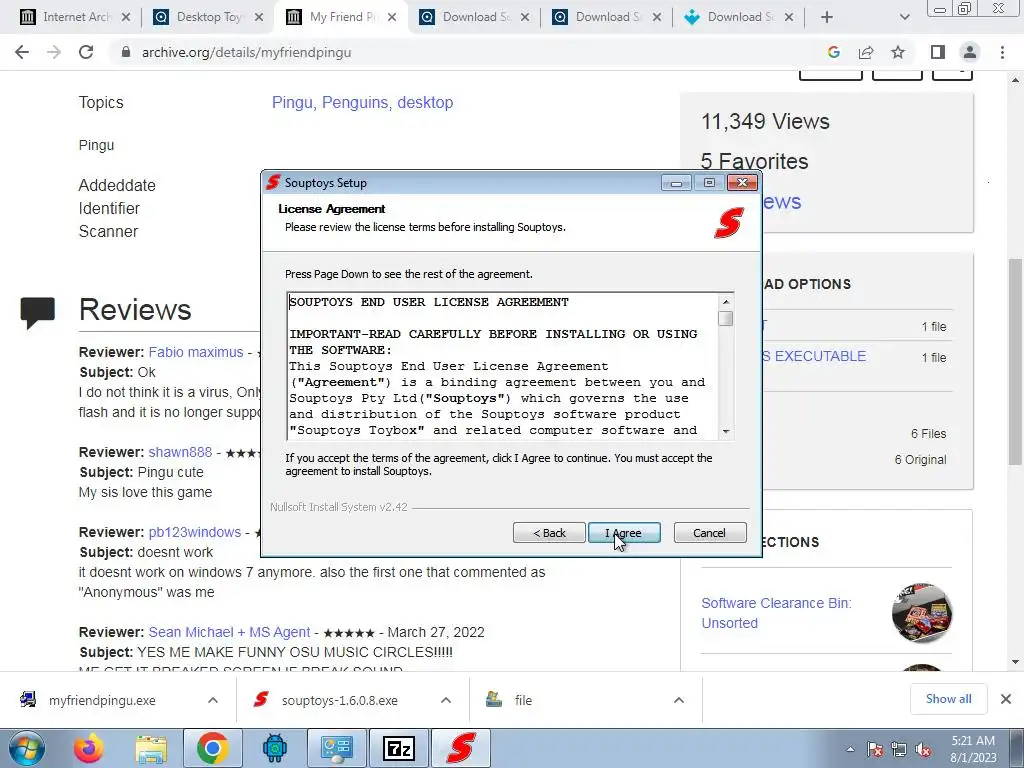Go back in Chrome
1024x768 pixels.
point(22,52)
